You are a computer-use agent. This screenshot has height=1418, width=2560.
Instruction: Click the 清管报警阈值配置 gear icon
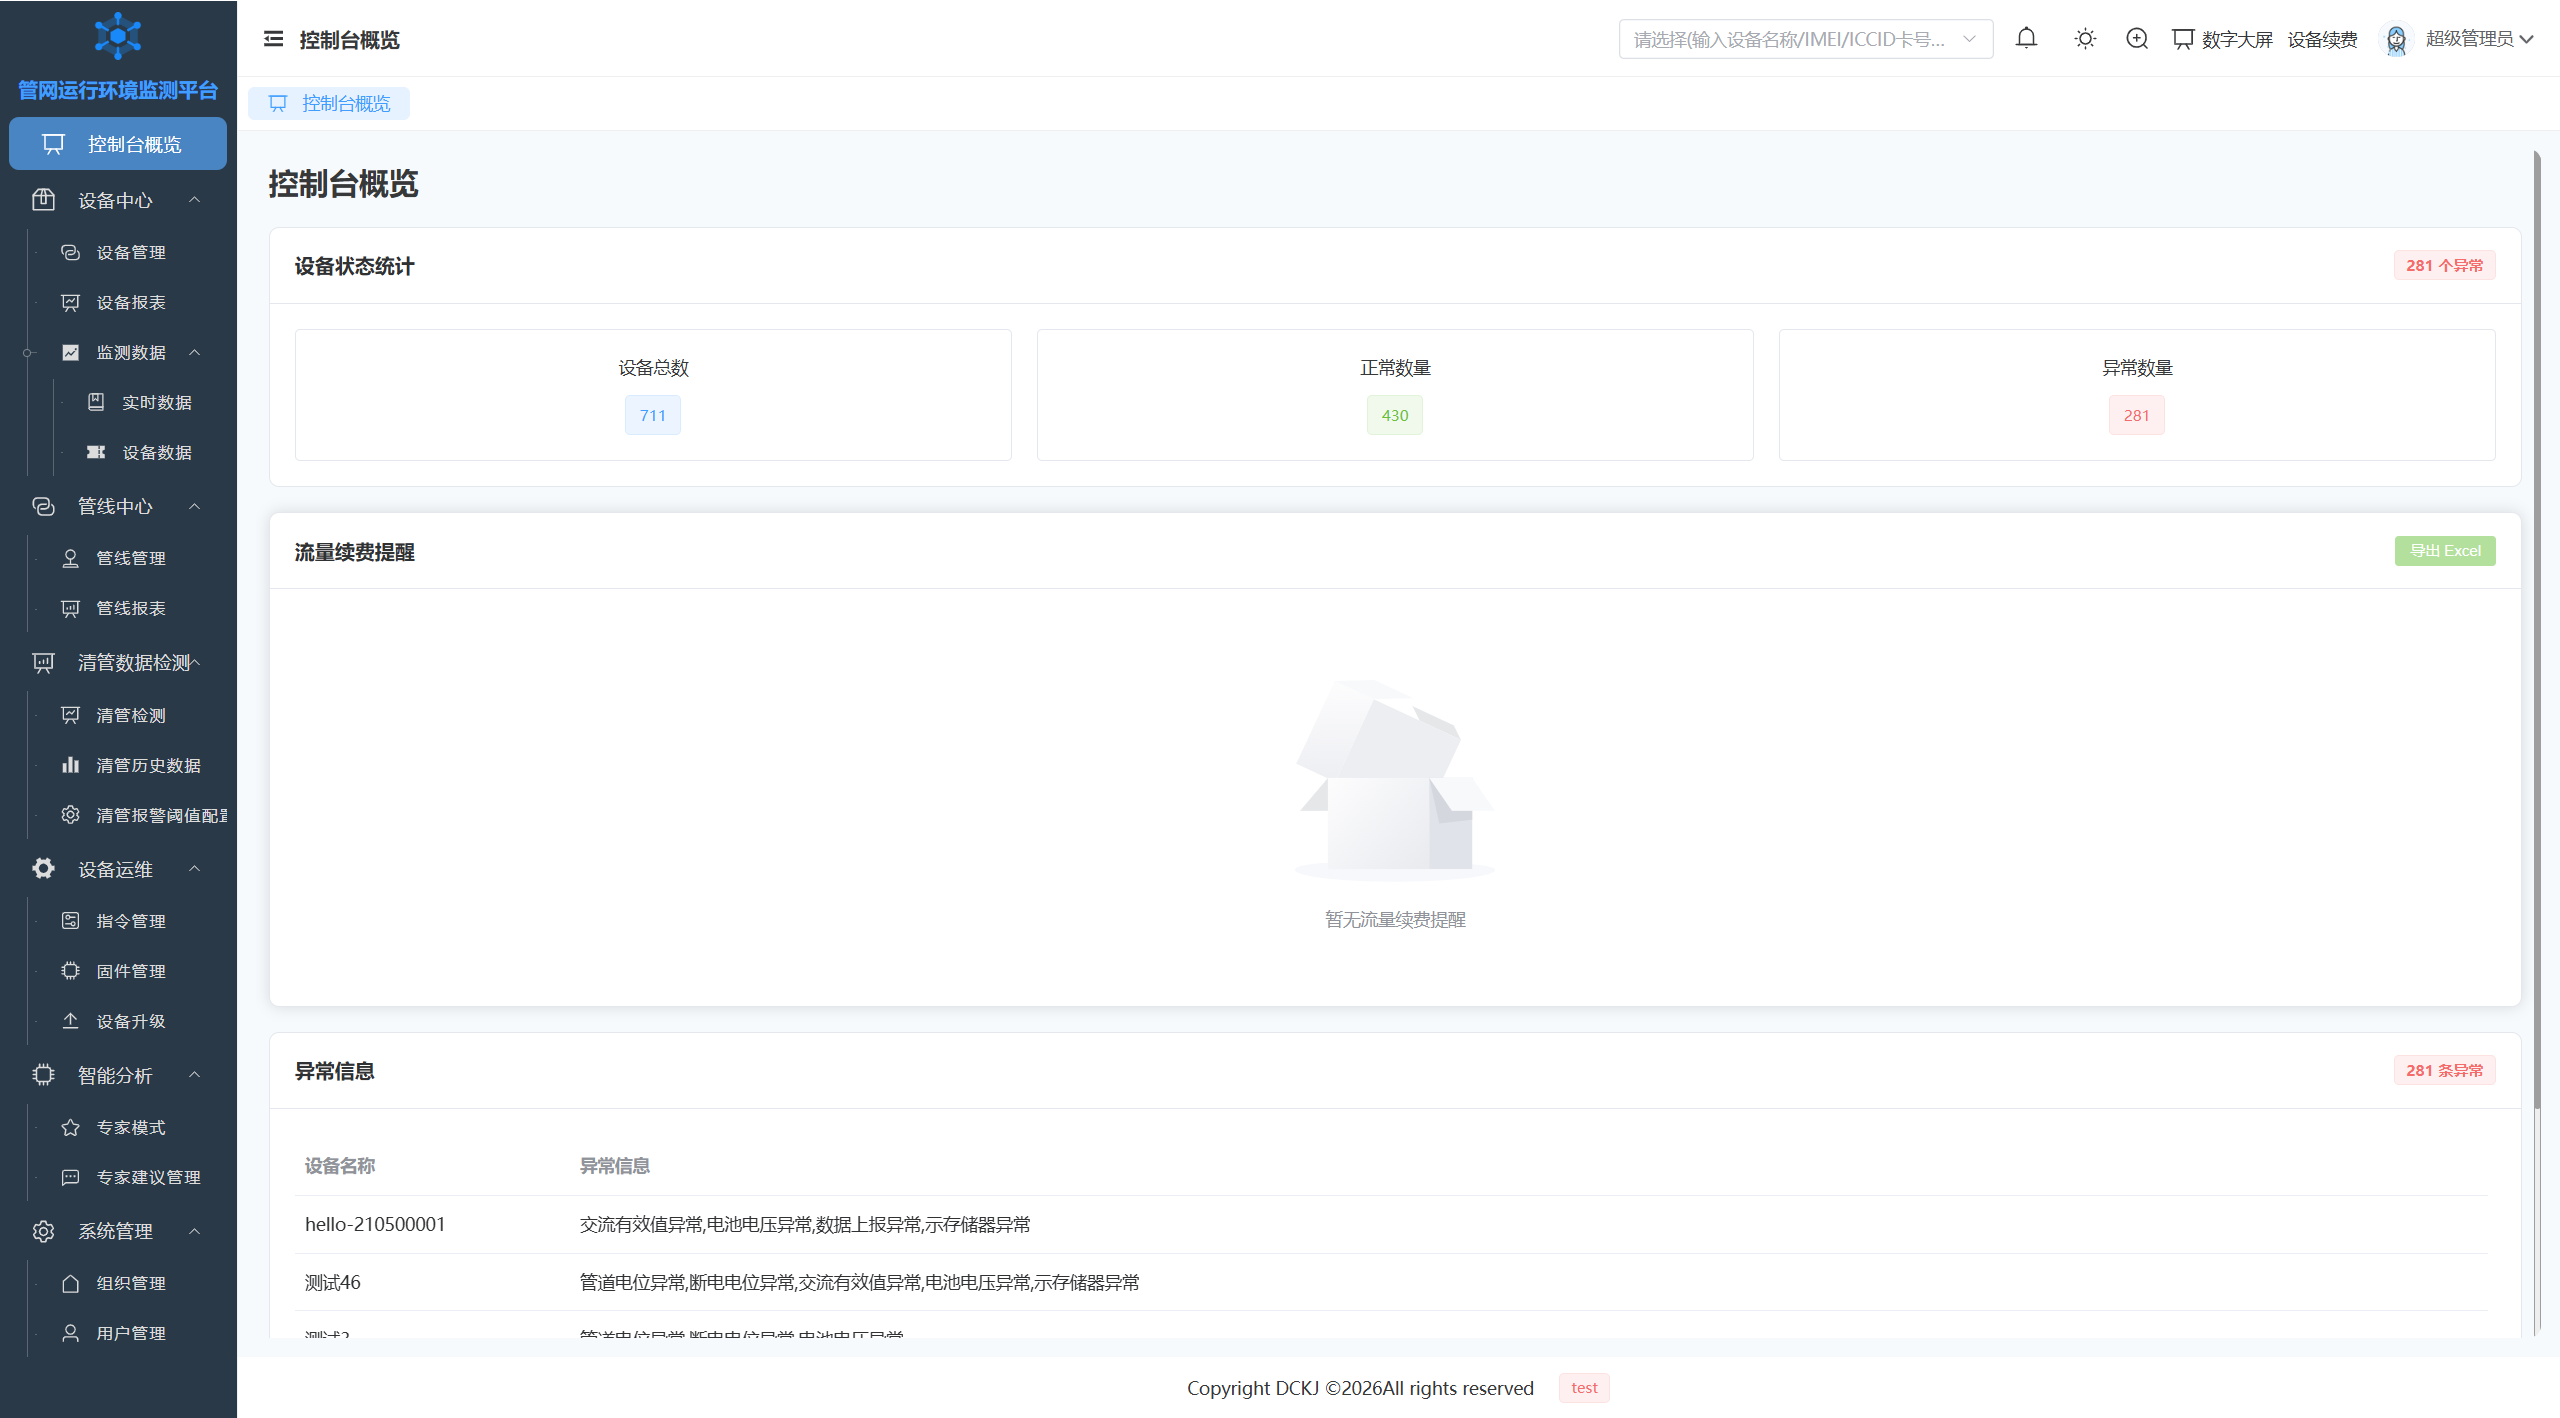[x=70, y=815]
